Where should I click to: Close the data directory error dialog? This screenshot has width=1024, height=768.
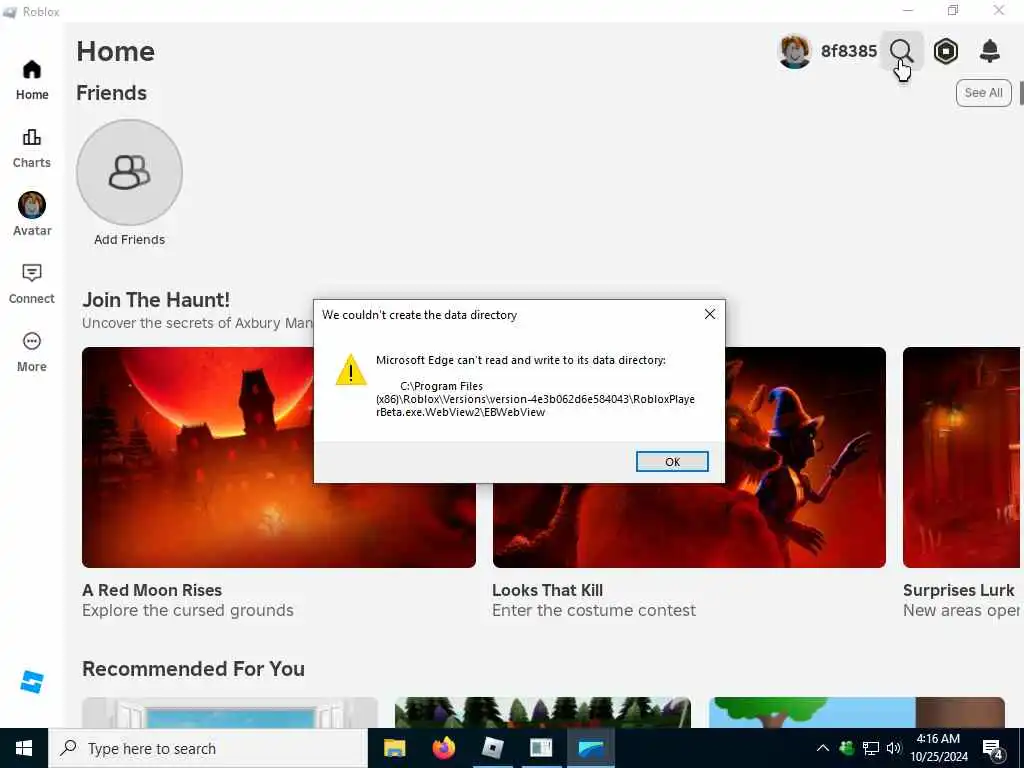coord(710,314)
